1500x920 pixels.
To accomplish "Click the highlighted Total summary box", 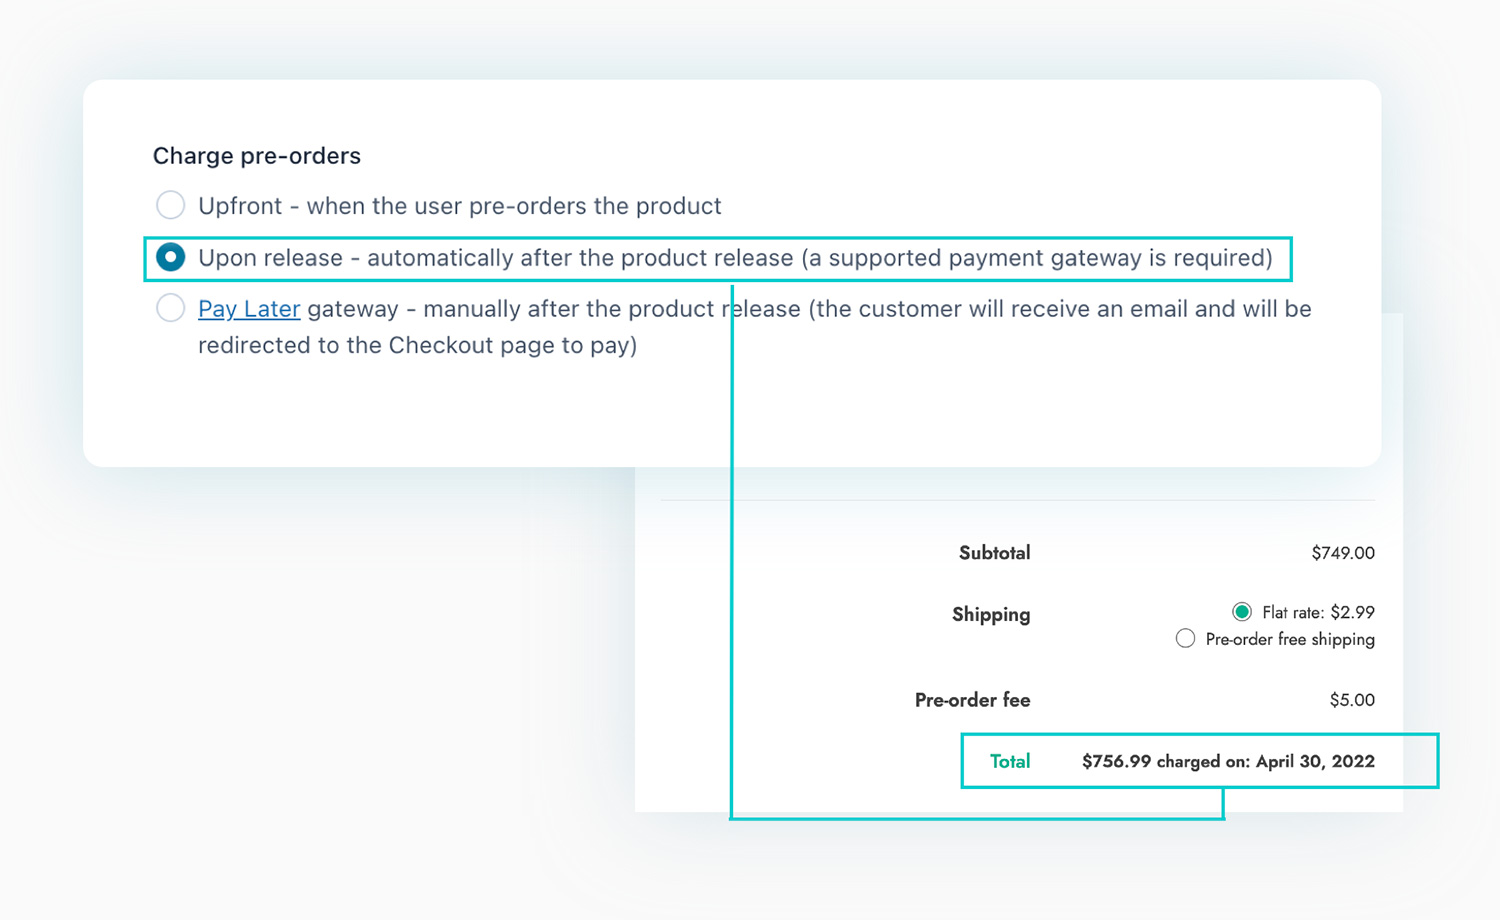I will pyautogui.click(x=1198, y=761).
